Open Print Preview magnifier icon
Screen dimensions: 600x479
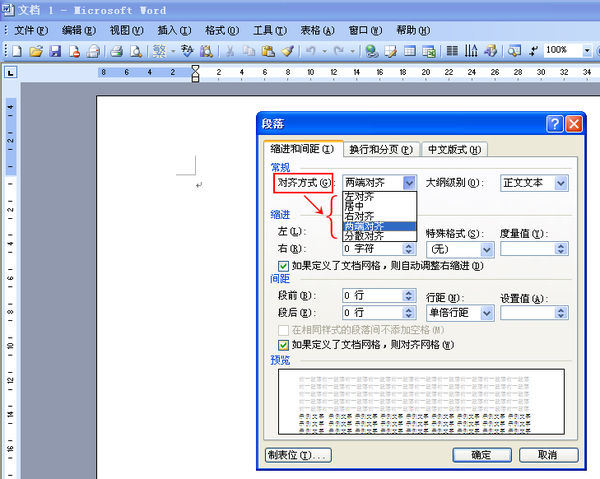tap(136, 51)
